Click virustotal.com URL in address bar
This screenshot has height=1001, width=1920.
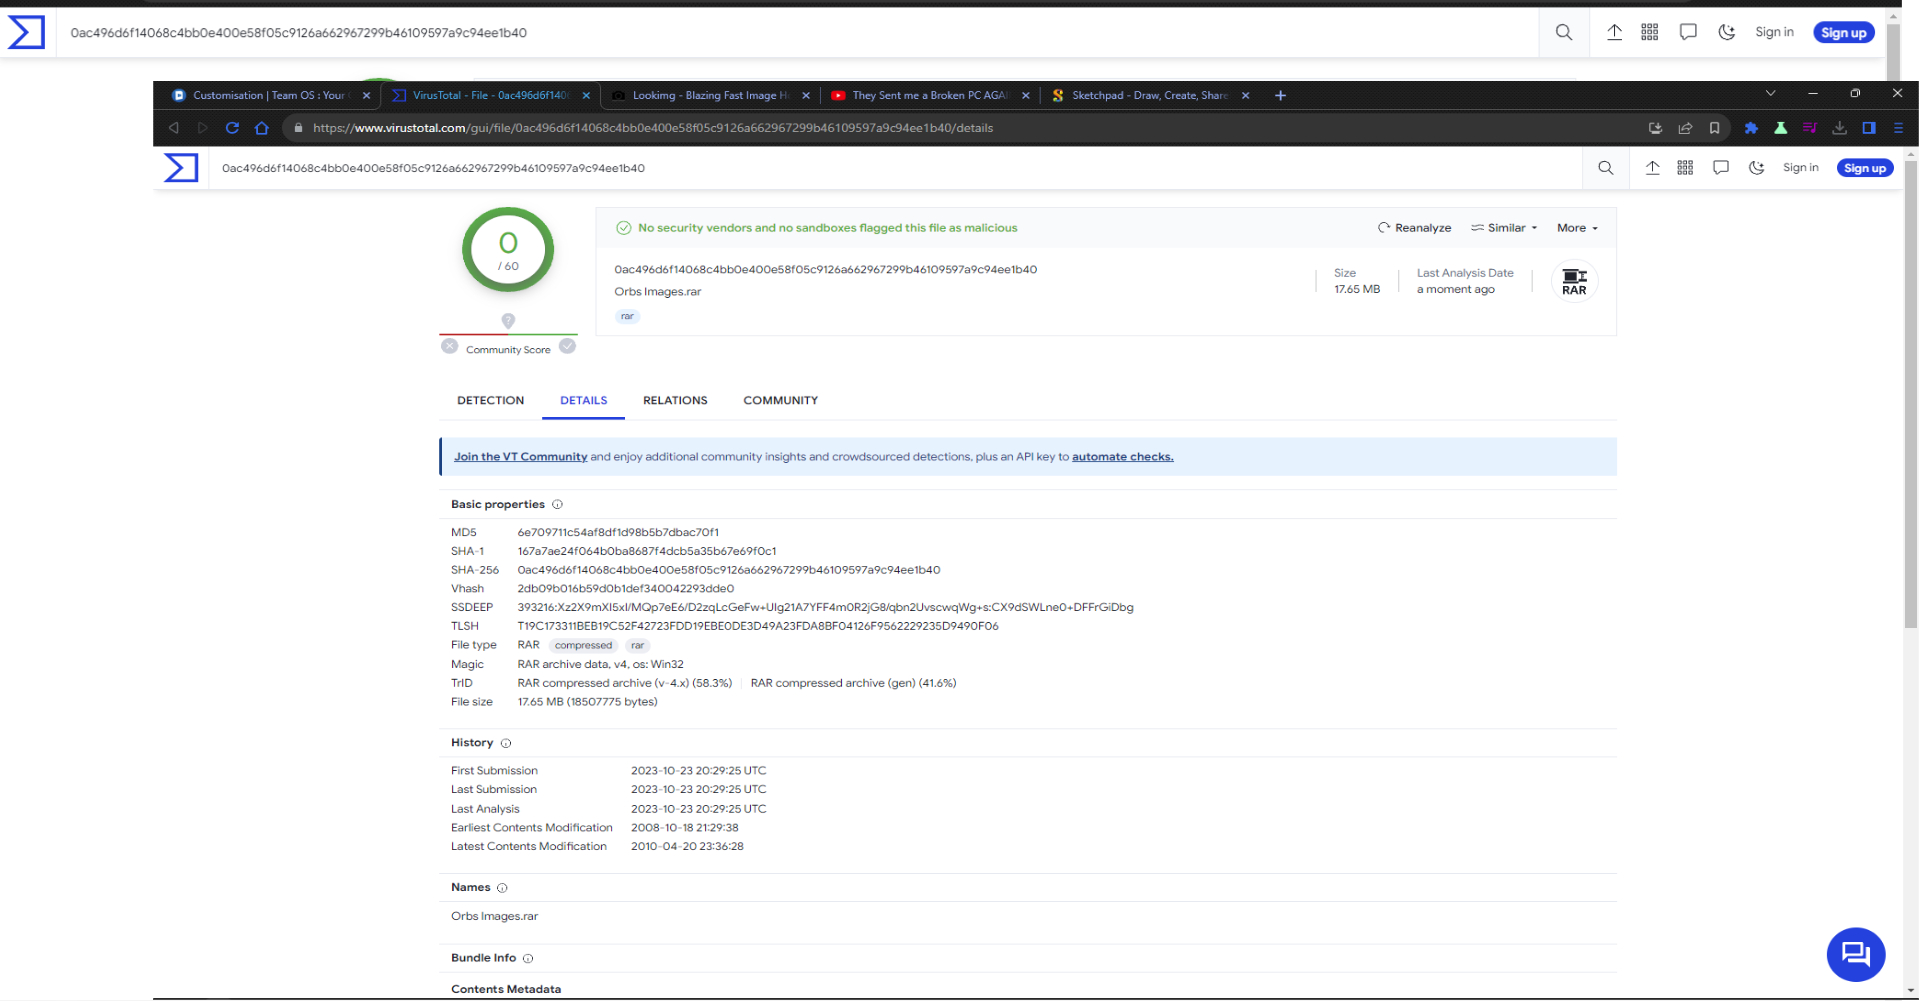coord(653,128)
